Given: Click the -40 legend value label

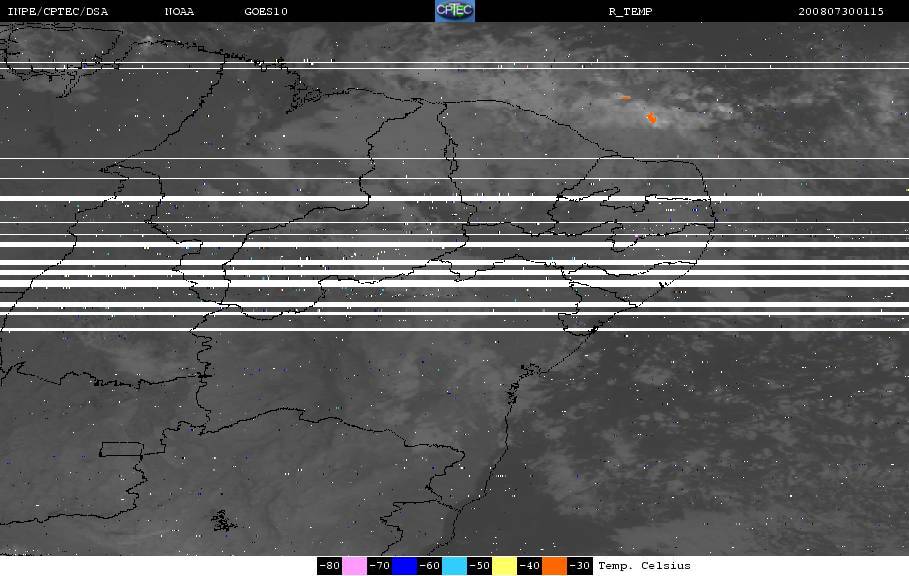Looking at the screenshot, I should click(x=529, y=566).
